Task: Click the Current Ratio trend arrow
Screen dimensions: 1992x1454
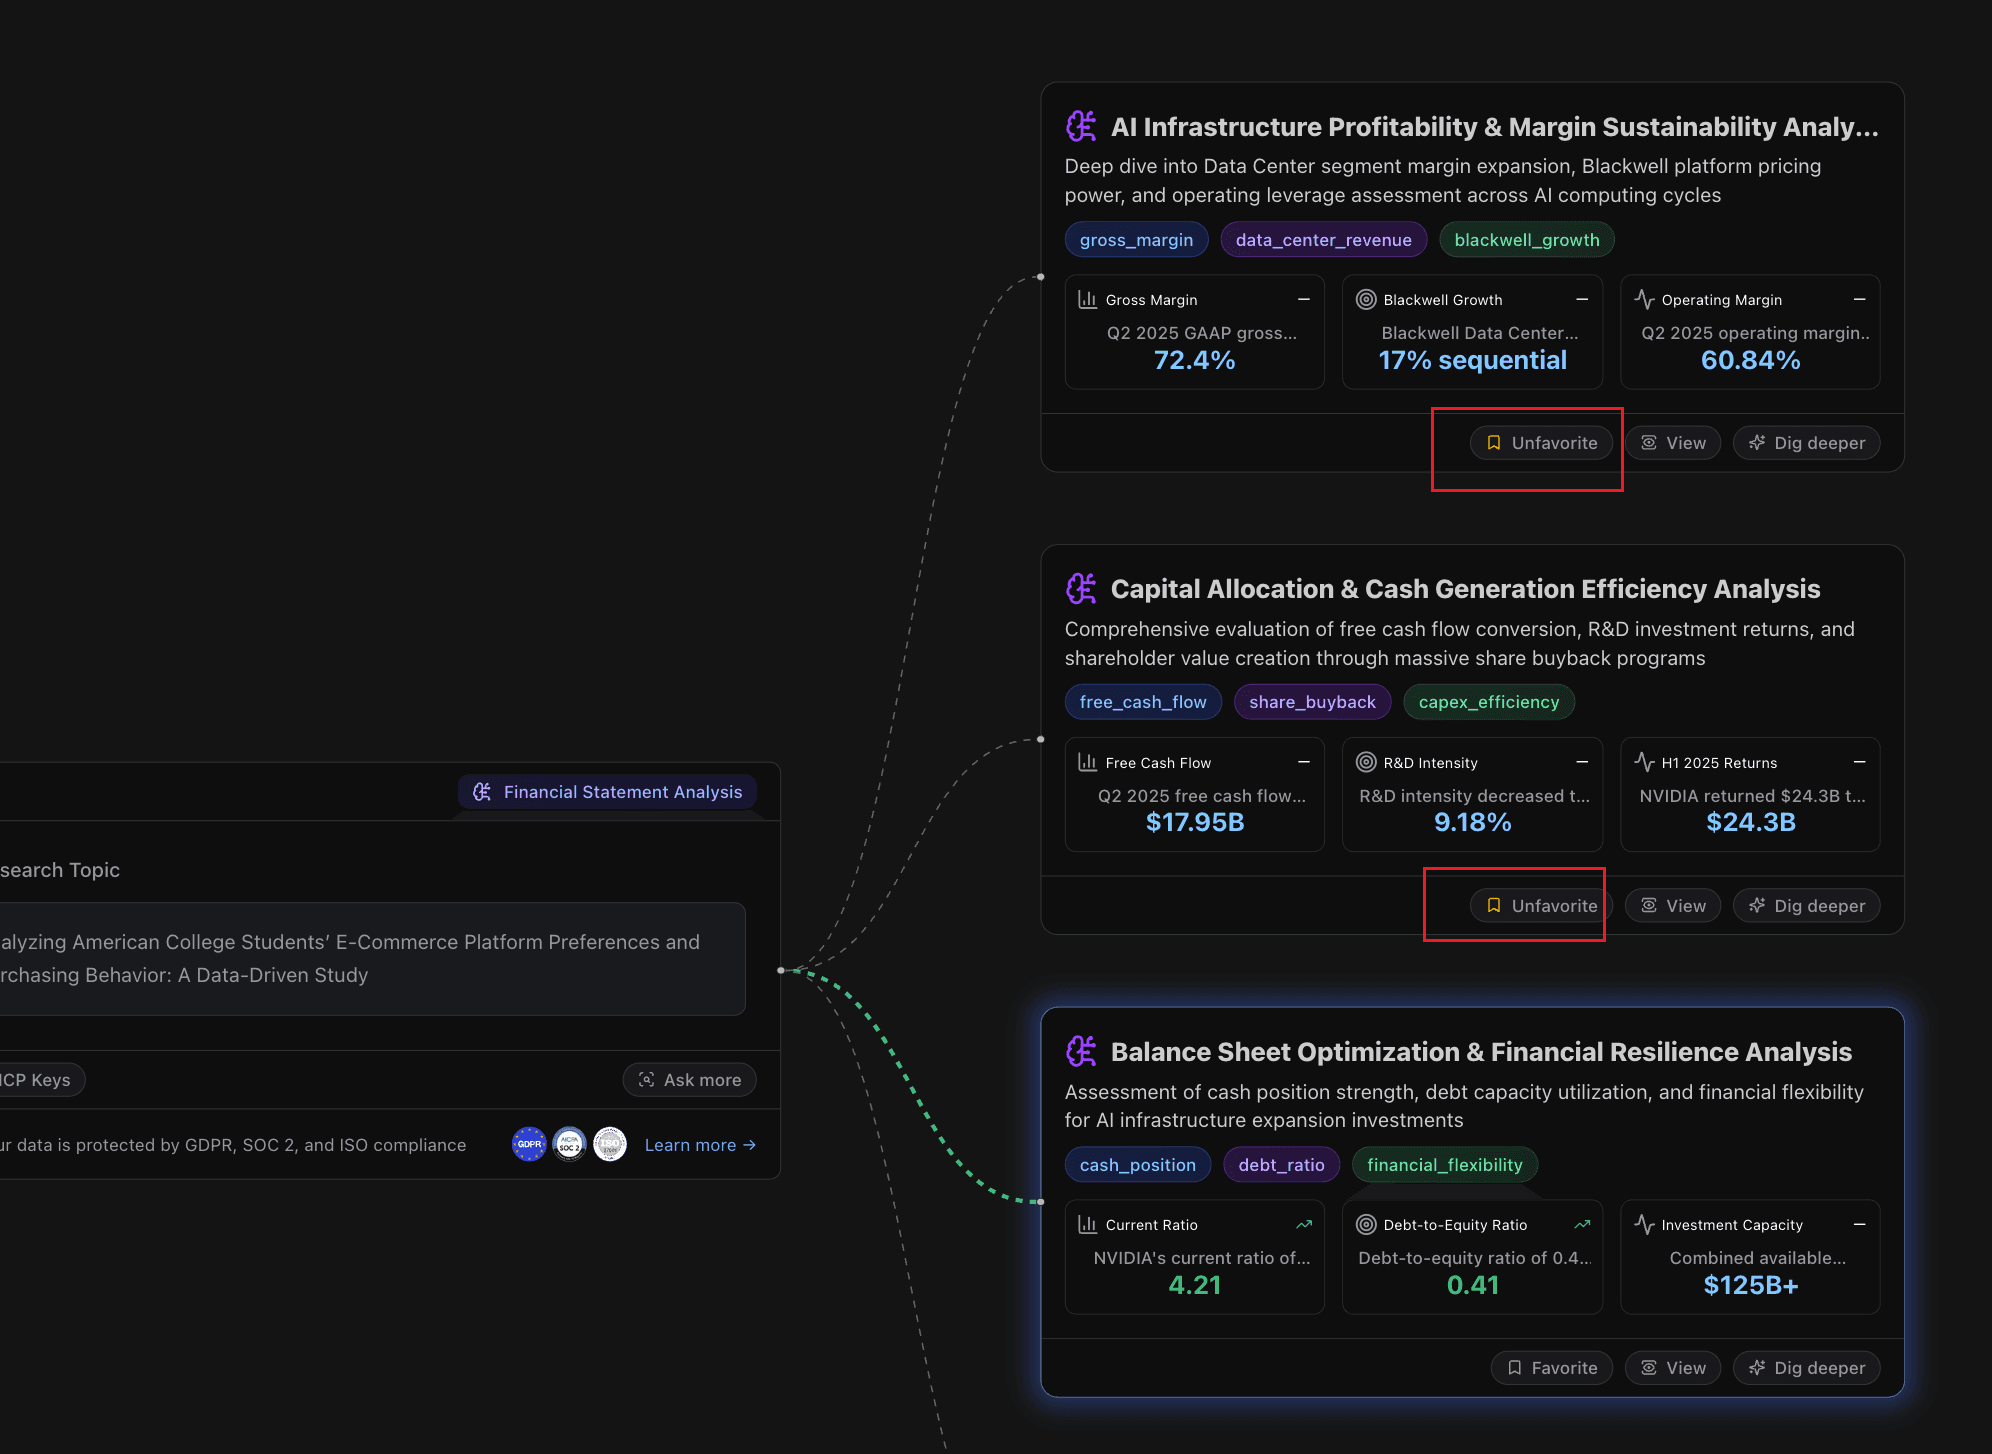Action: pos(1303,1225)
